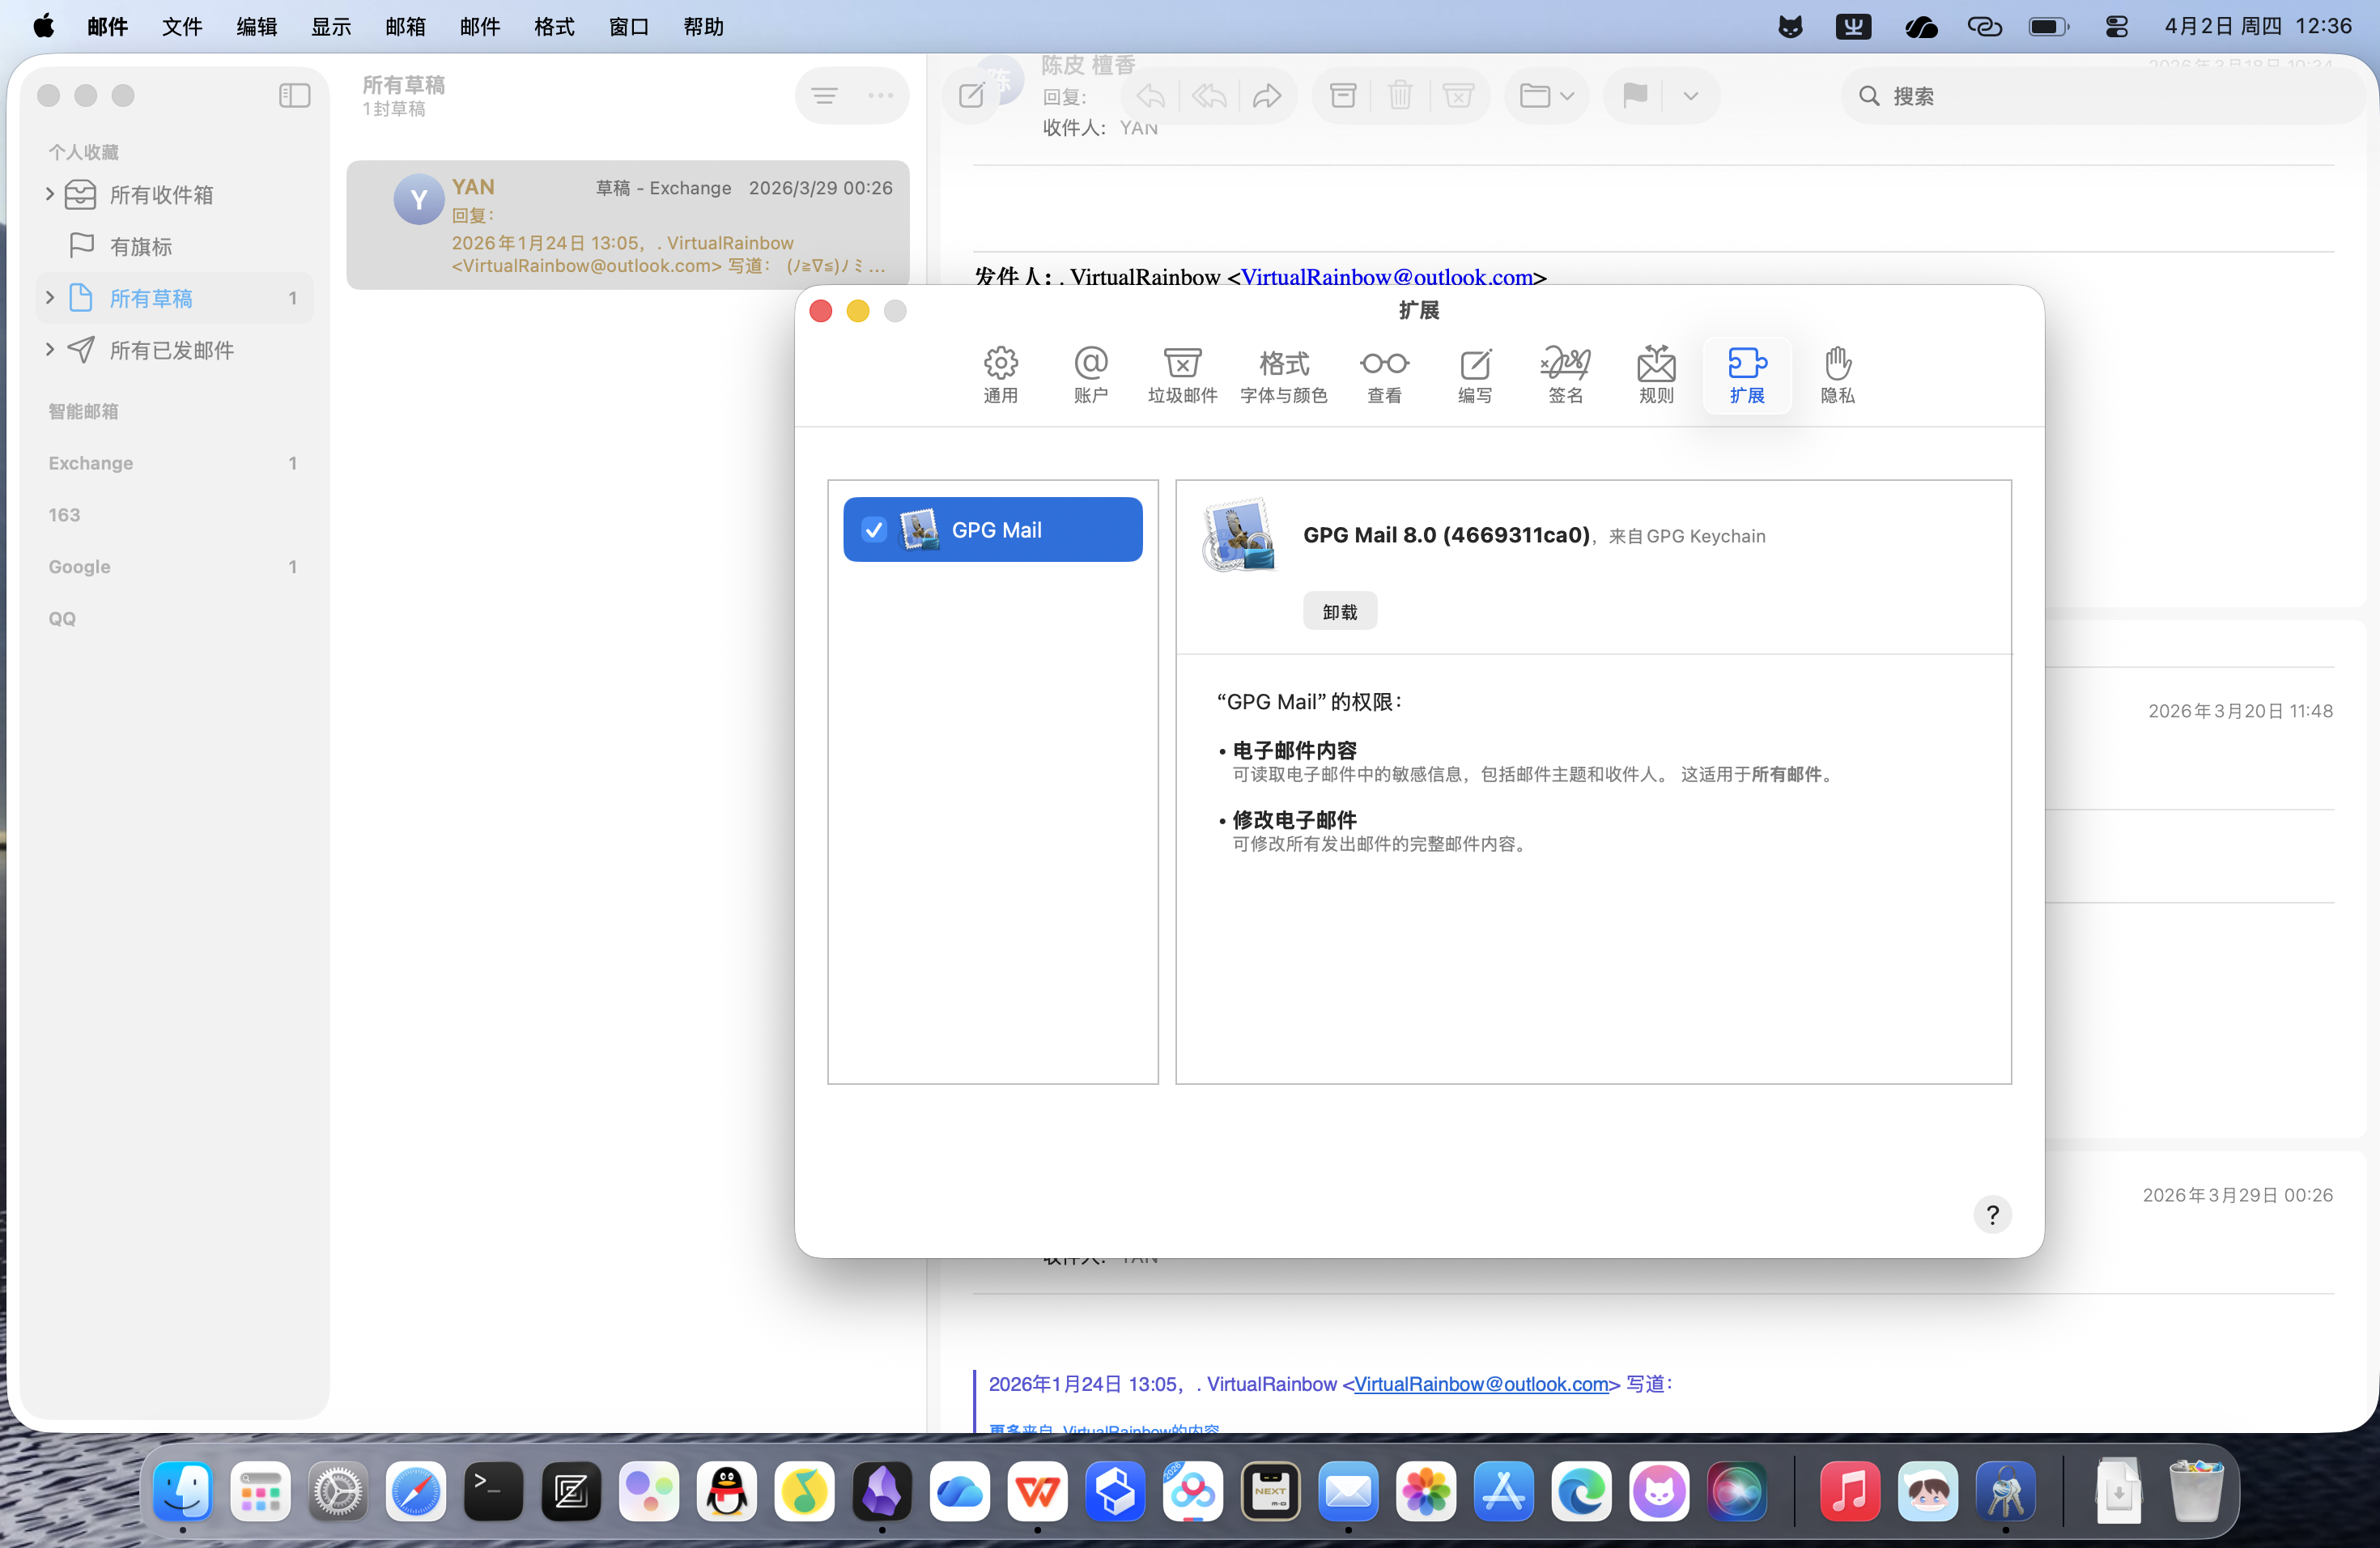Open the message list more options menu
Image resolution: width=2380 pixels, height=1548 pixels.
881,96
